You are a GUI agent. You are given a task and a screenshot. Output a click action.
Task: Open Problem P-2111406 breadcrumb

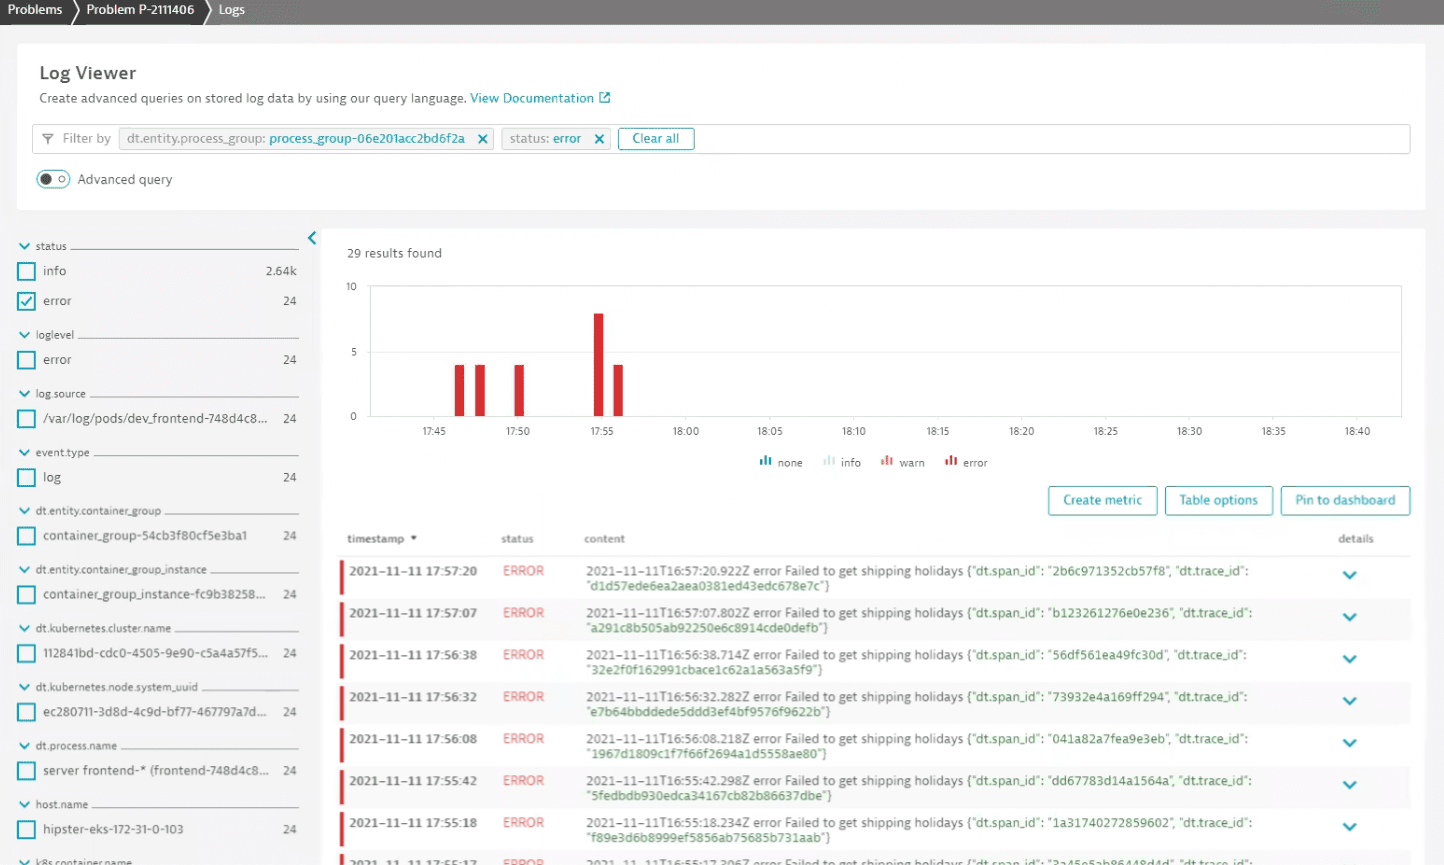[x=140, y=10]
